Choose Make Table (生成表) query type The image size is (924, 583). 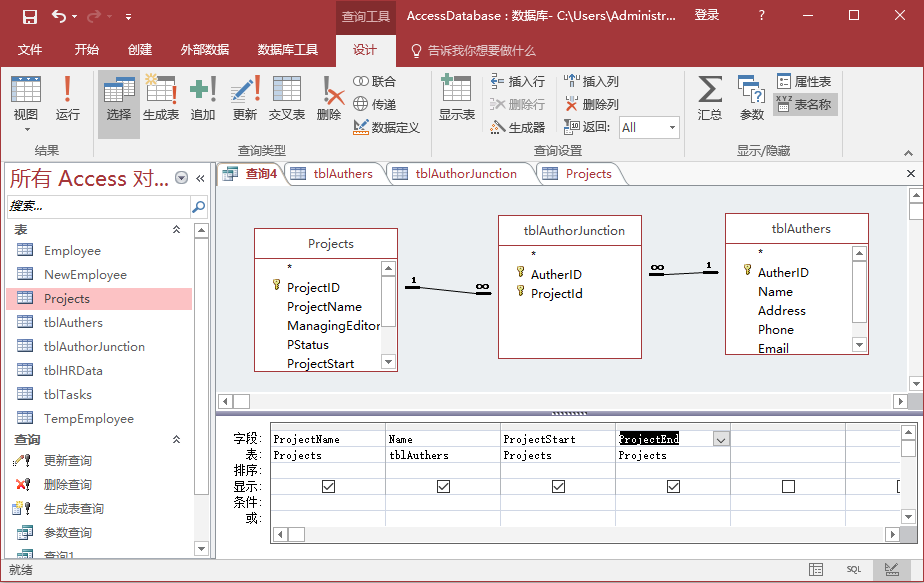coord(160,98)
